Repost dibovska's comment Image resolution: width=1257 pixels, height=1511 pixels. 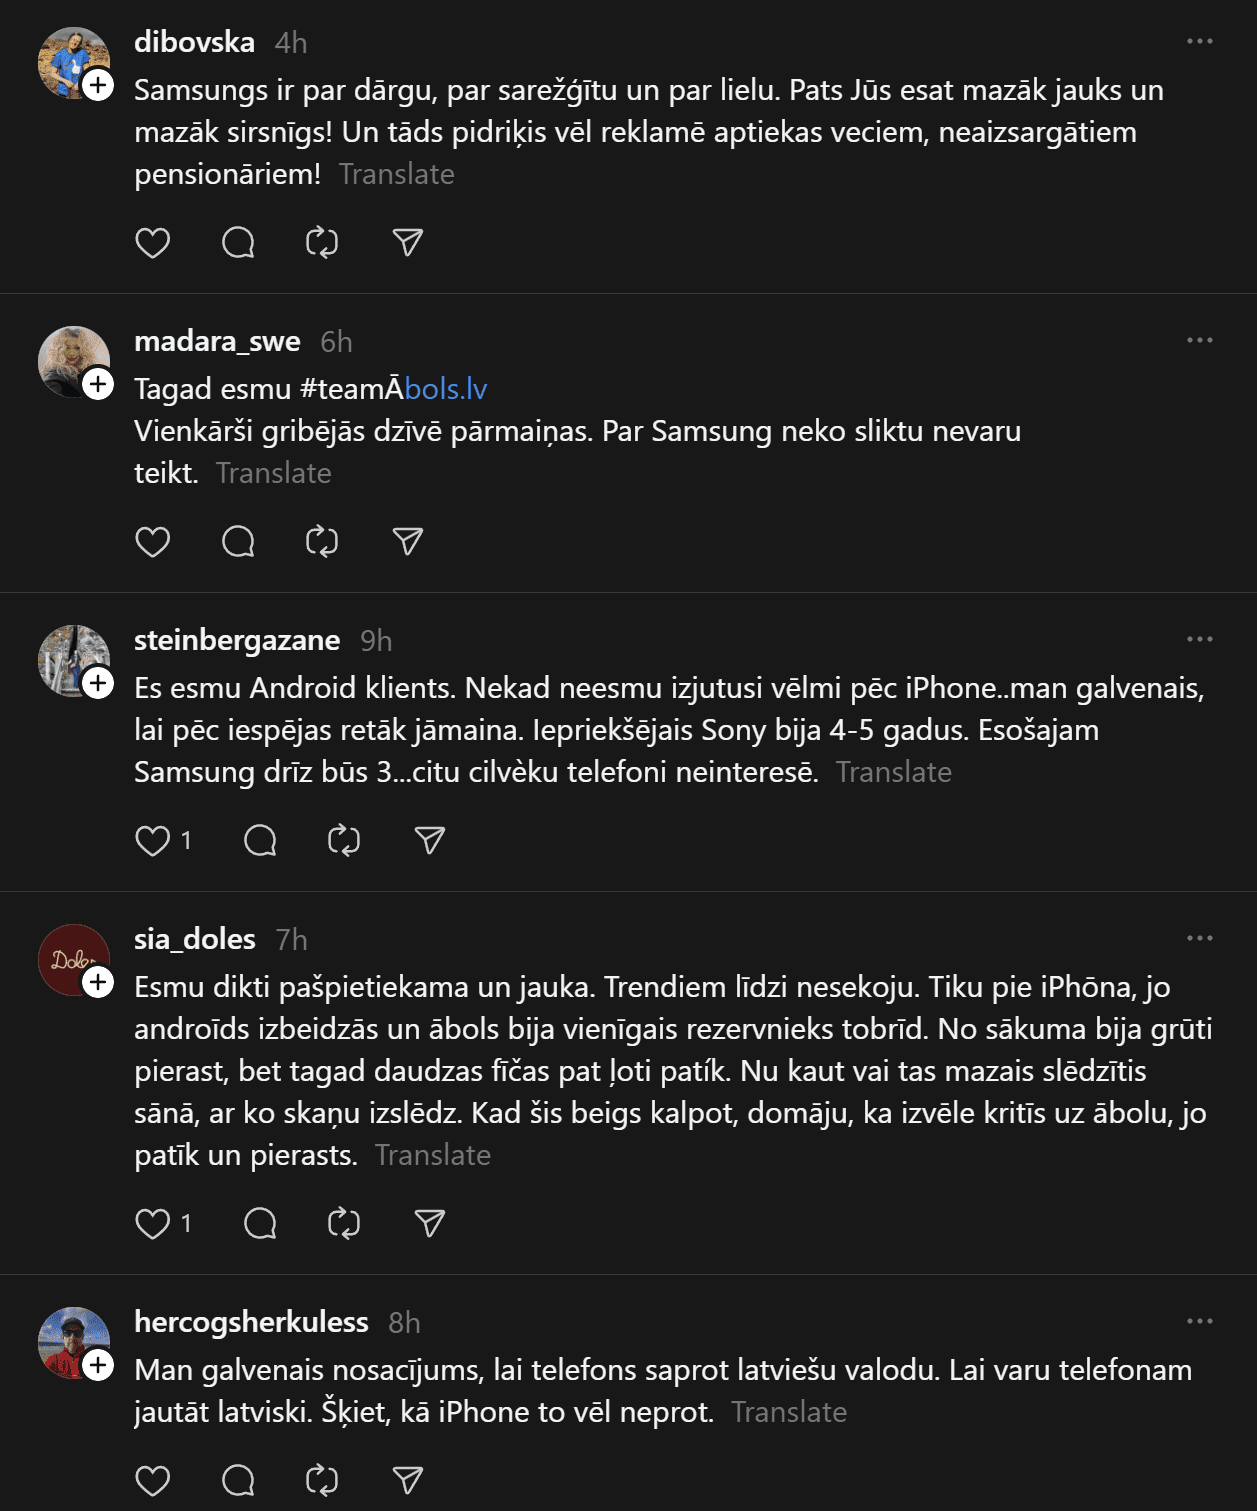click(x=322, y=243)
